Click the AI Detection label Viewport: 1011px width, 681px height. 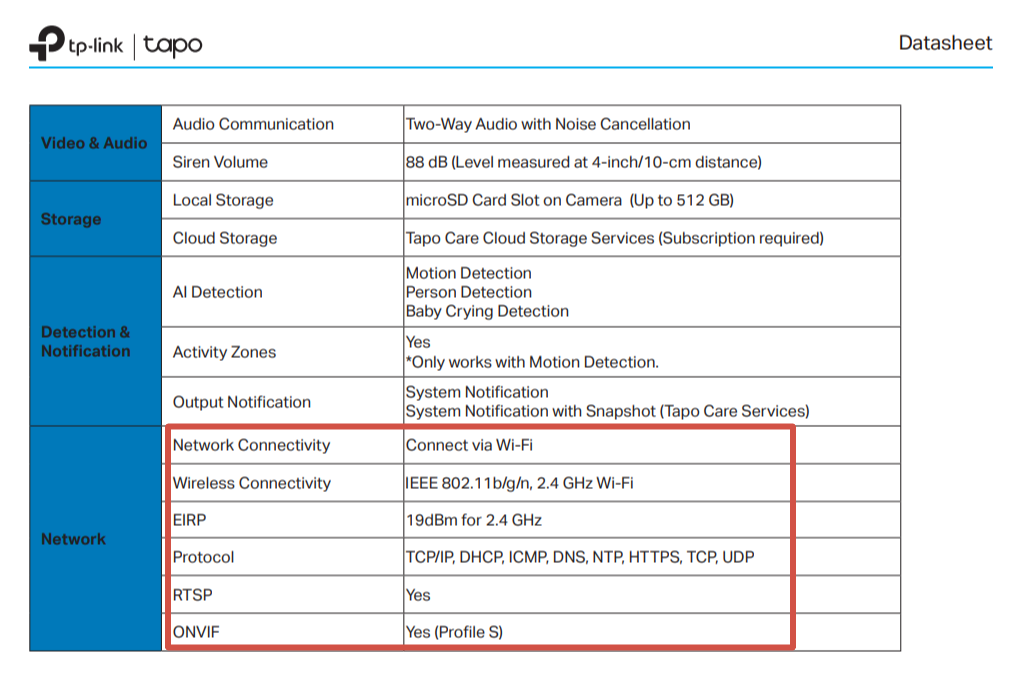[x=218, y=292]
